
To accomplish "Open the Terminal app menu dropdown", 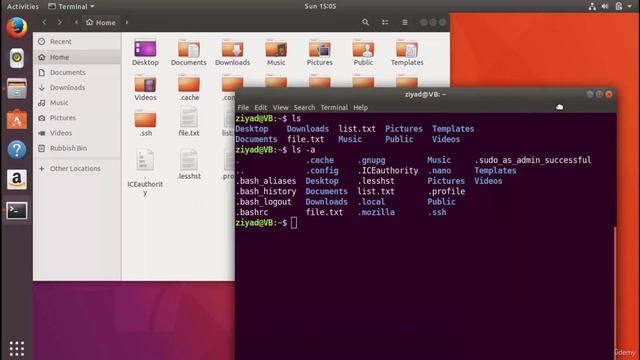I will (x=71, y=6).
